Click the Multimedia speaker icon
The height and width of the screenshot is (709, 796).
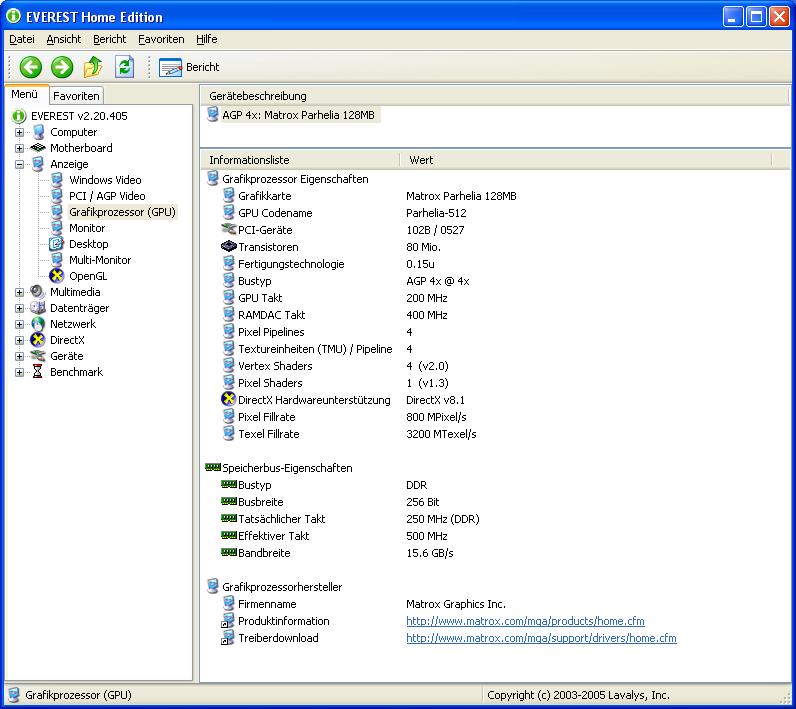click(x=38, y=292)
